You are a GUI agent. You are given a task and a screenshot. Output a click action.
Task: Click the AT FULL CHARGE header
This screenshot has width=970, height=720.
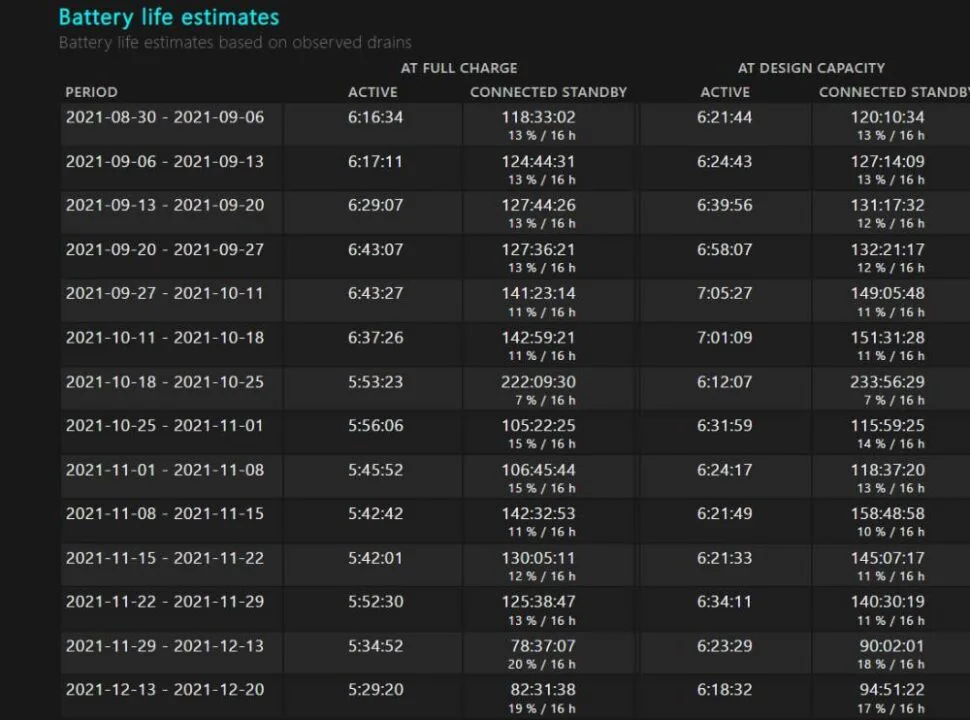[459, 68]
